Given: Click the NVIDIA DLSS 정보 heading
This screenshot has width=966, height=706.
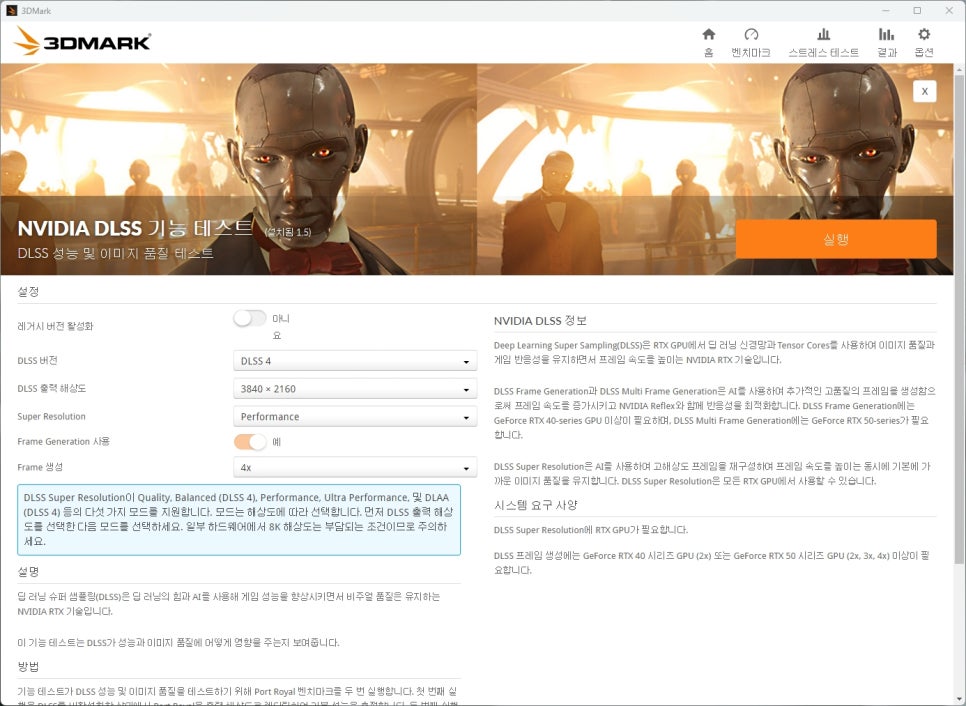Looking at the screenshot, I should tap(540, 321).
